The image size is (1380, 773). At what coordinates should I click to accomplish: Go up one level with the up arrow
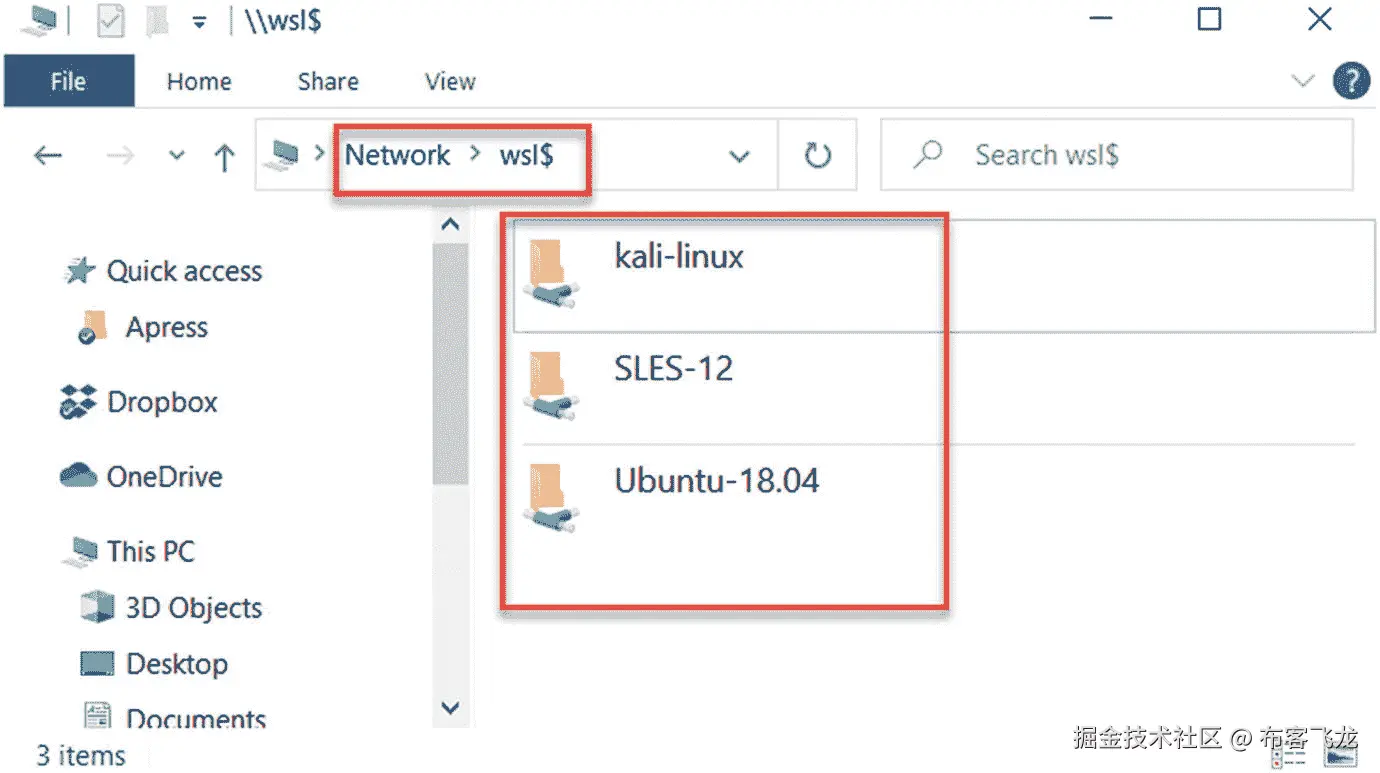pyautogui.click(x=224, y=156)
